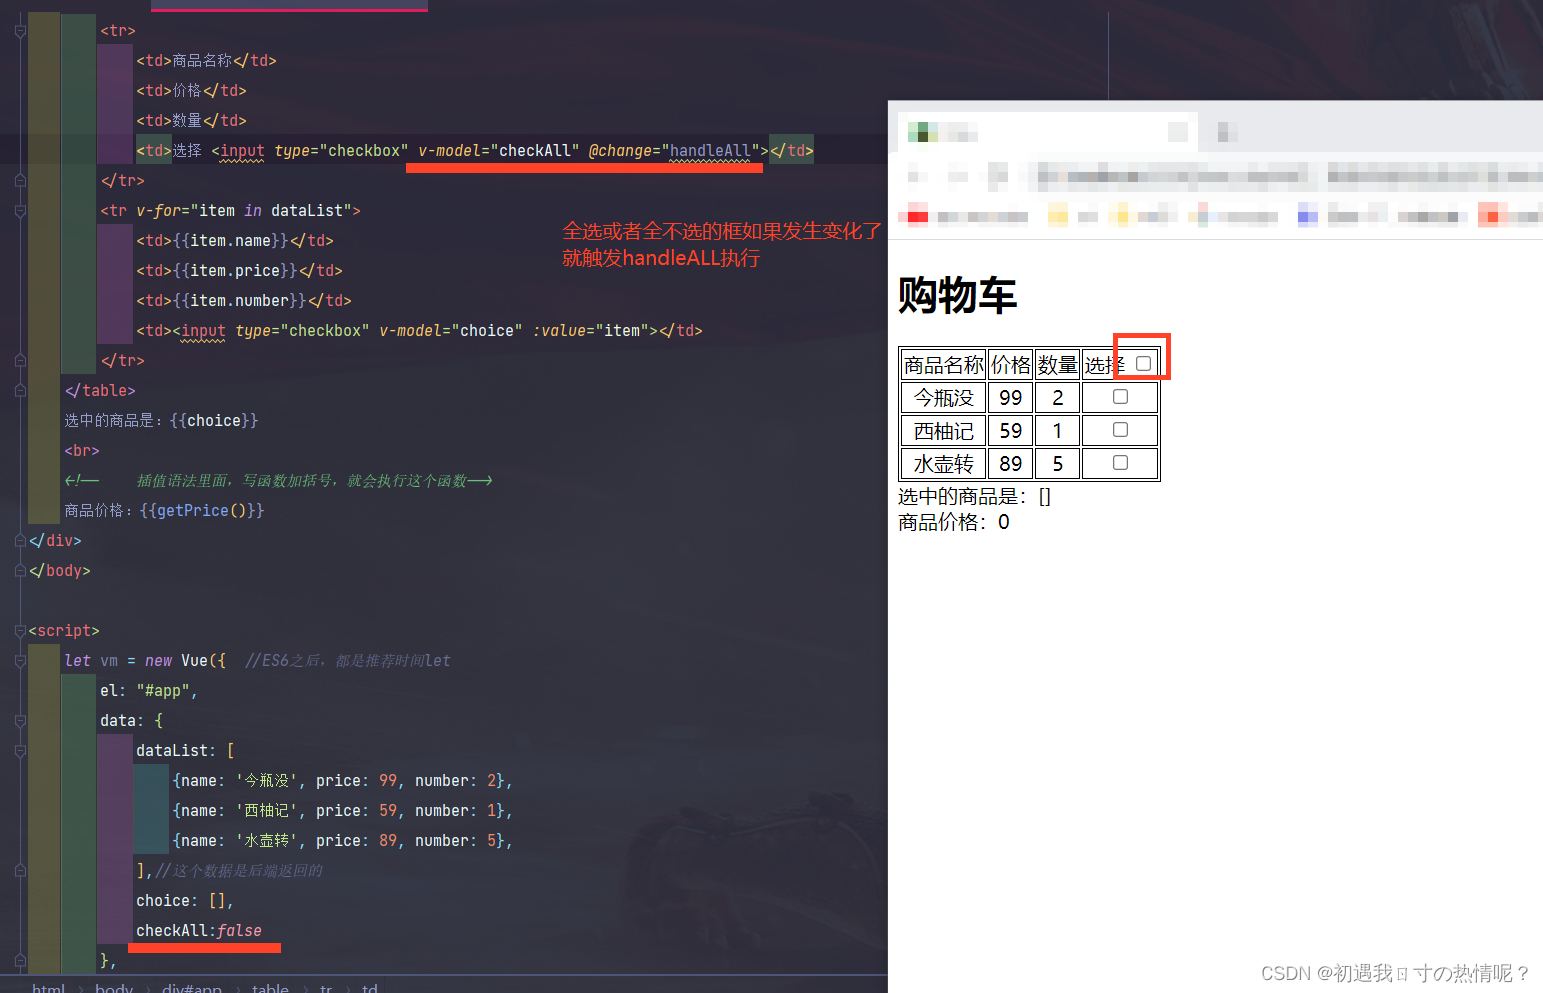Click the 'el: "#app",' code line
This screenshot has width=1543, height=993.
tap(149, 691)
